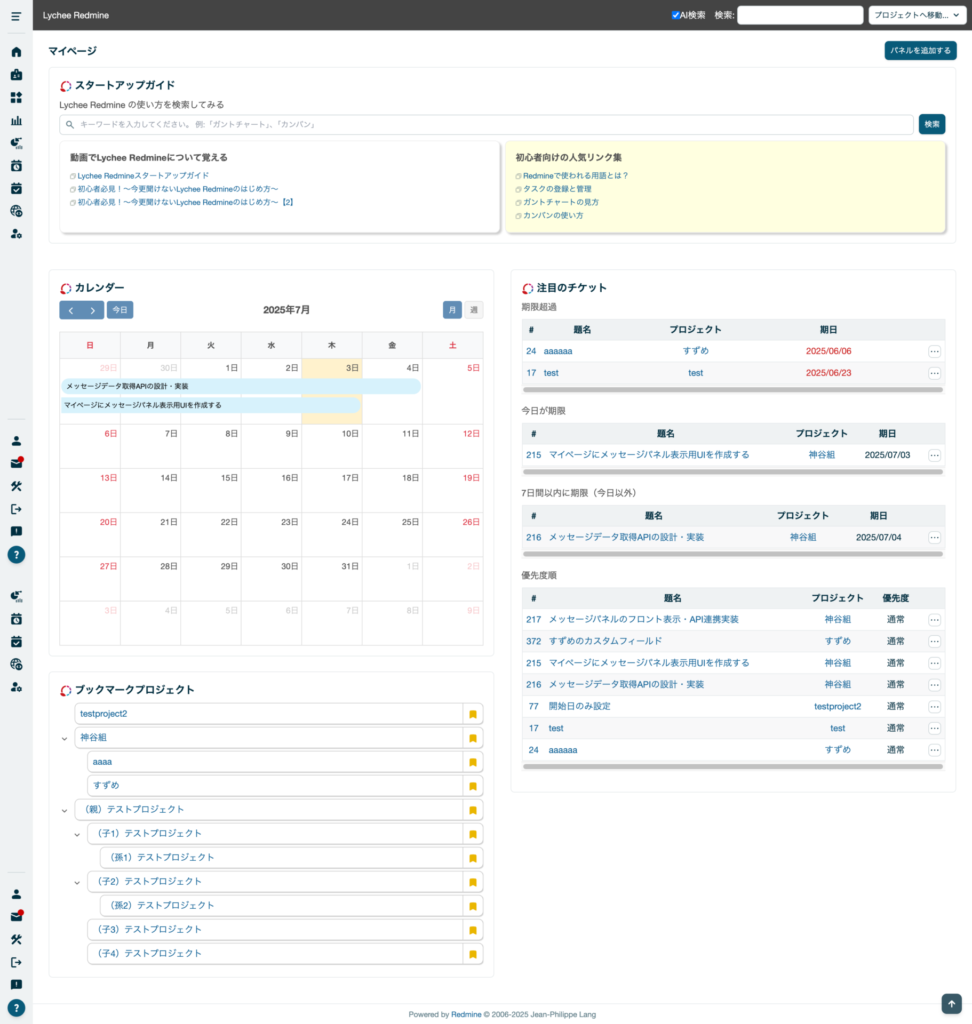This screenshot has width=972, height=1024.
Task: Focus the top 検索 input field
Action: pyautogui.click(x=800, y=15)
